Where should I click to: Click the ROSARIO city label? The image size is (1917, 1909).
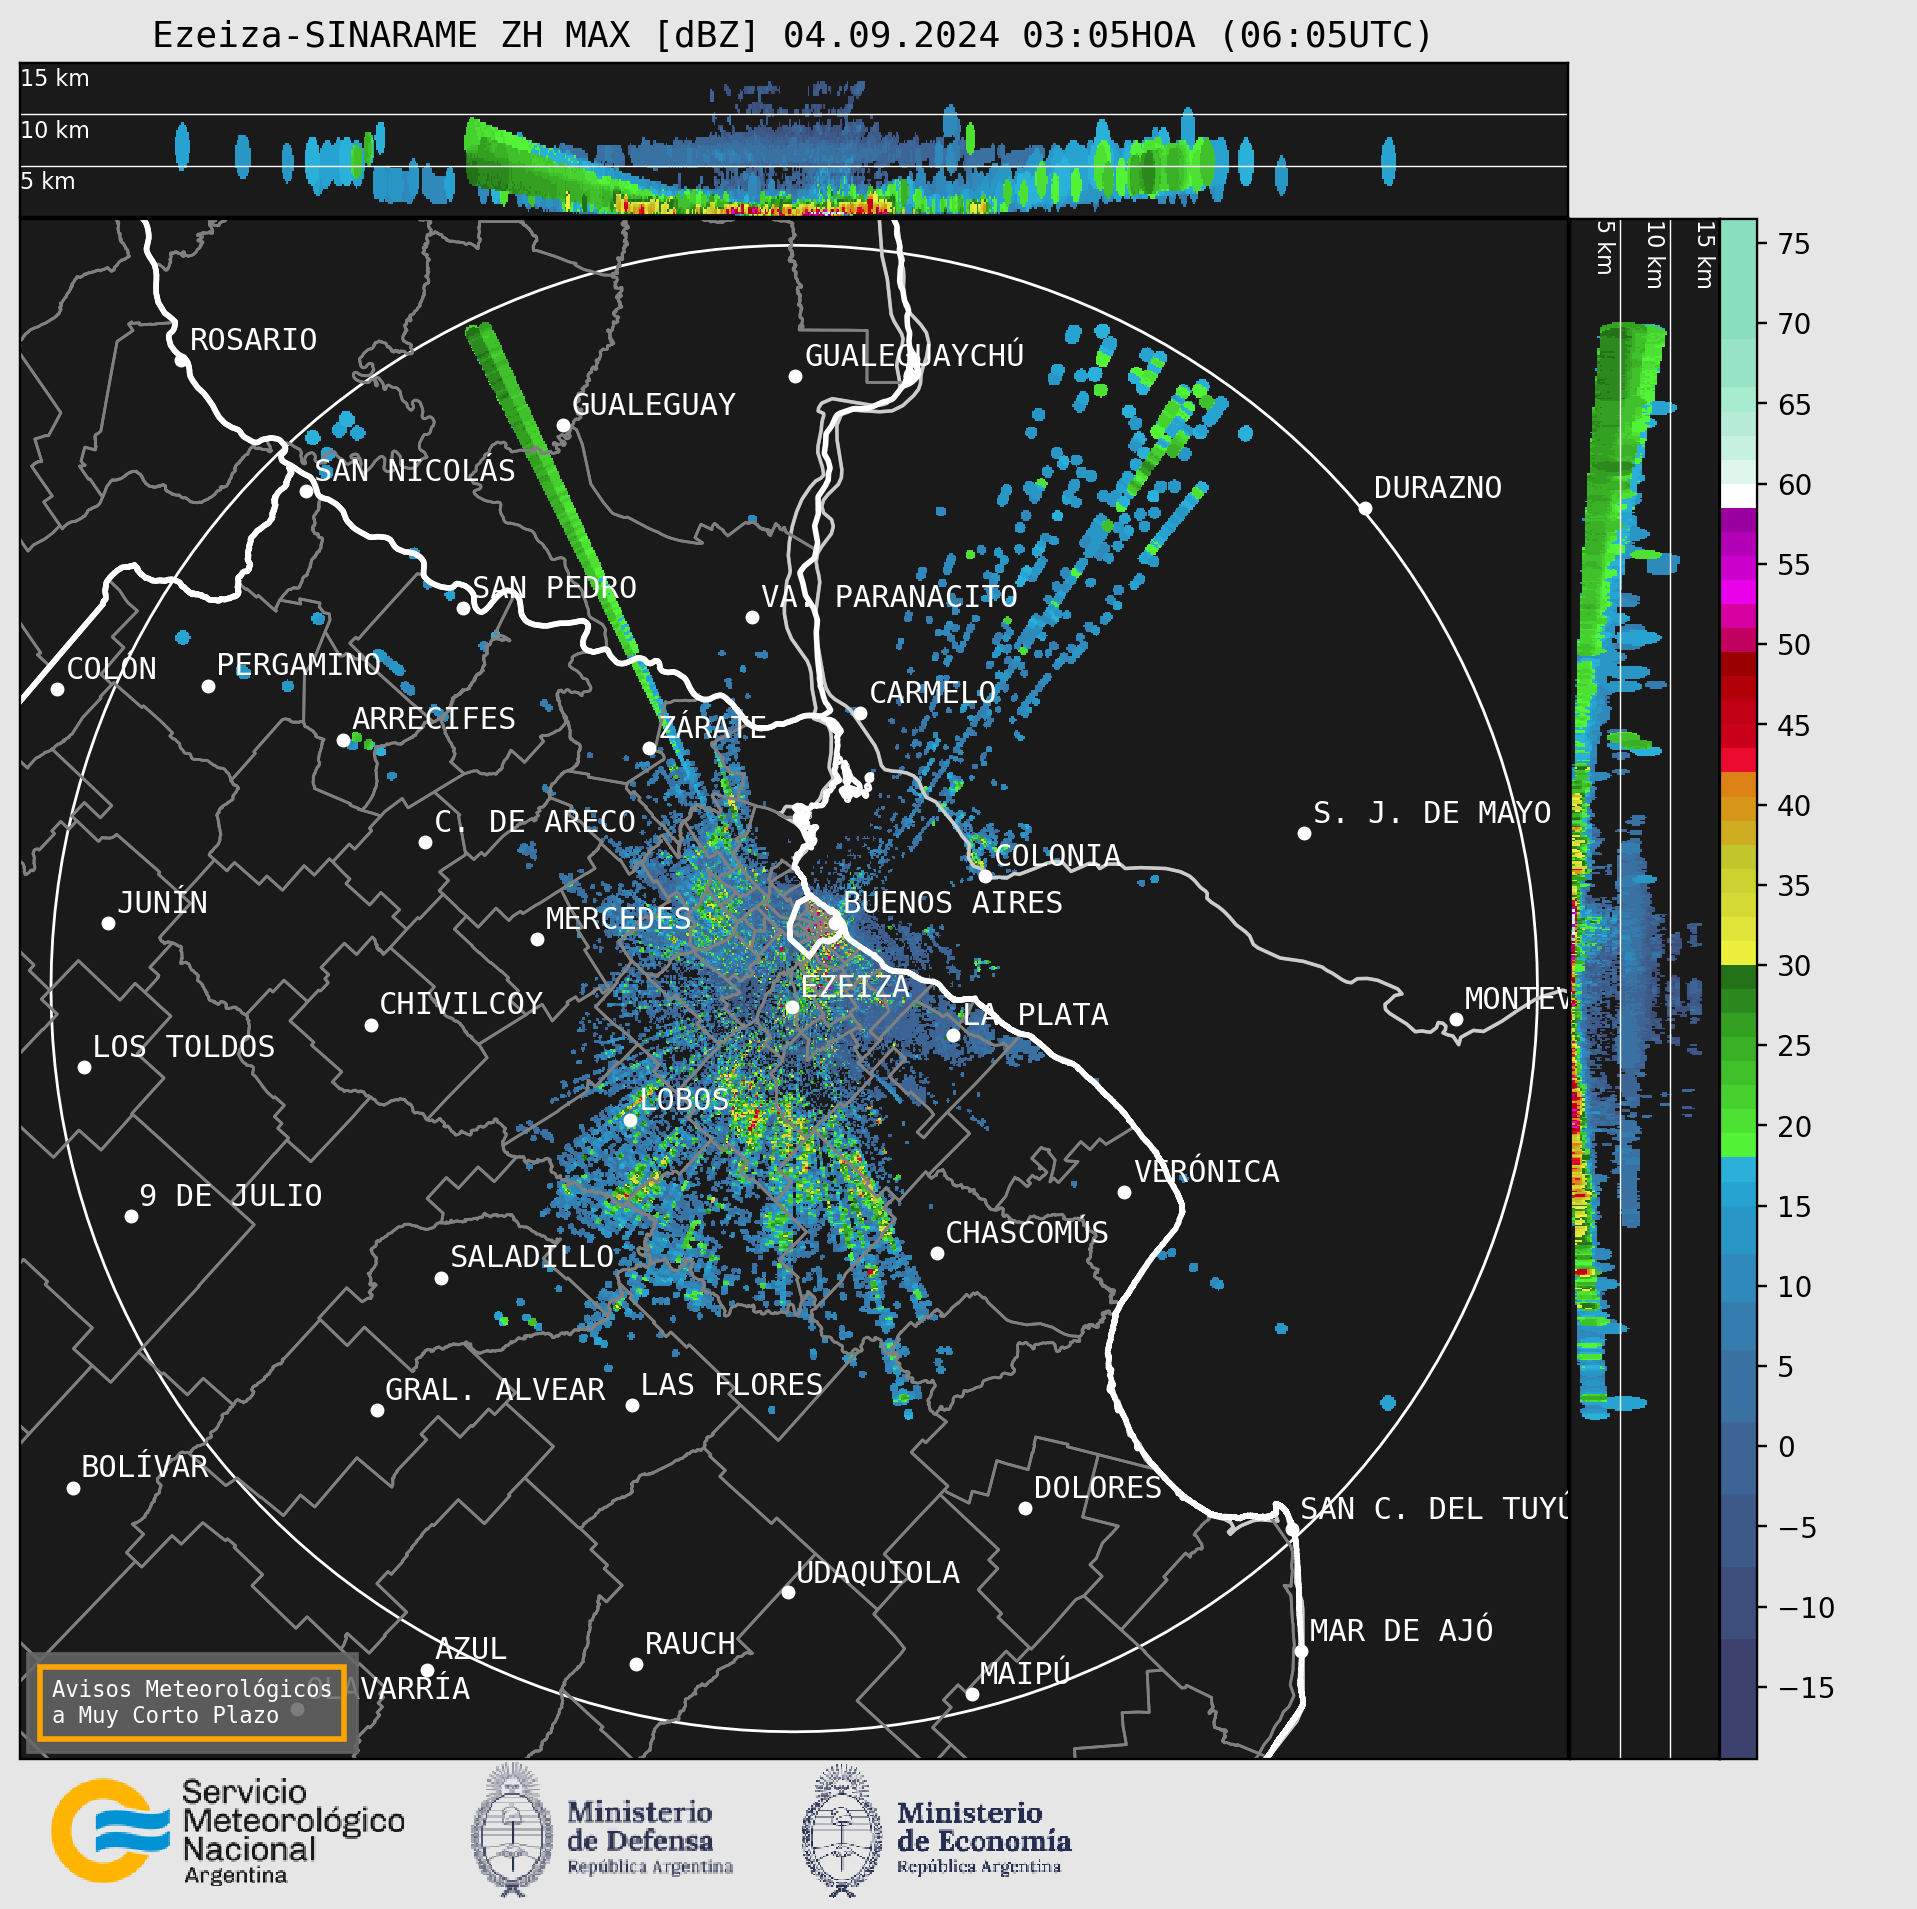pos(253,340)
